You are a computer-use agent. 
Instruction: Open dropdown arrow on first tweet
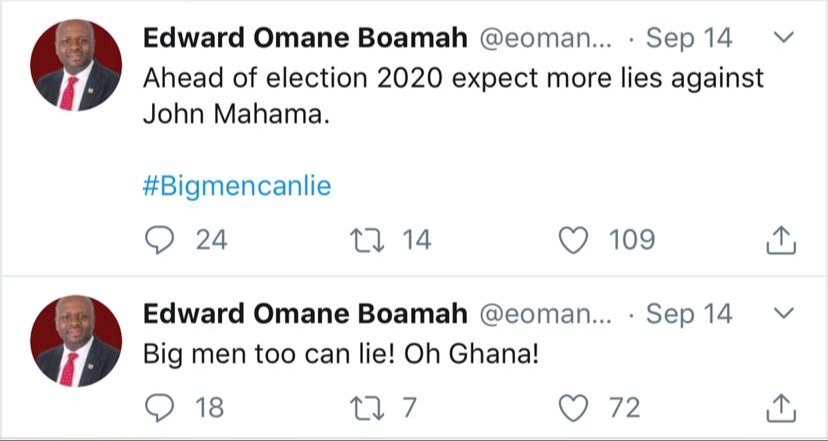[x=785, y=39]
